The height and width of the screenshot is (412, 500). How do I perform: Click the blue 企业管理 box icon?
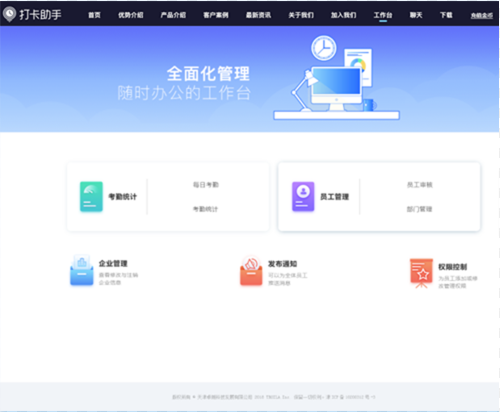click(x=82, y=270)
